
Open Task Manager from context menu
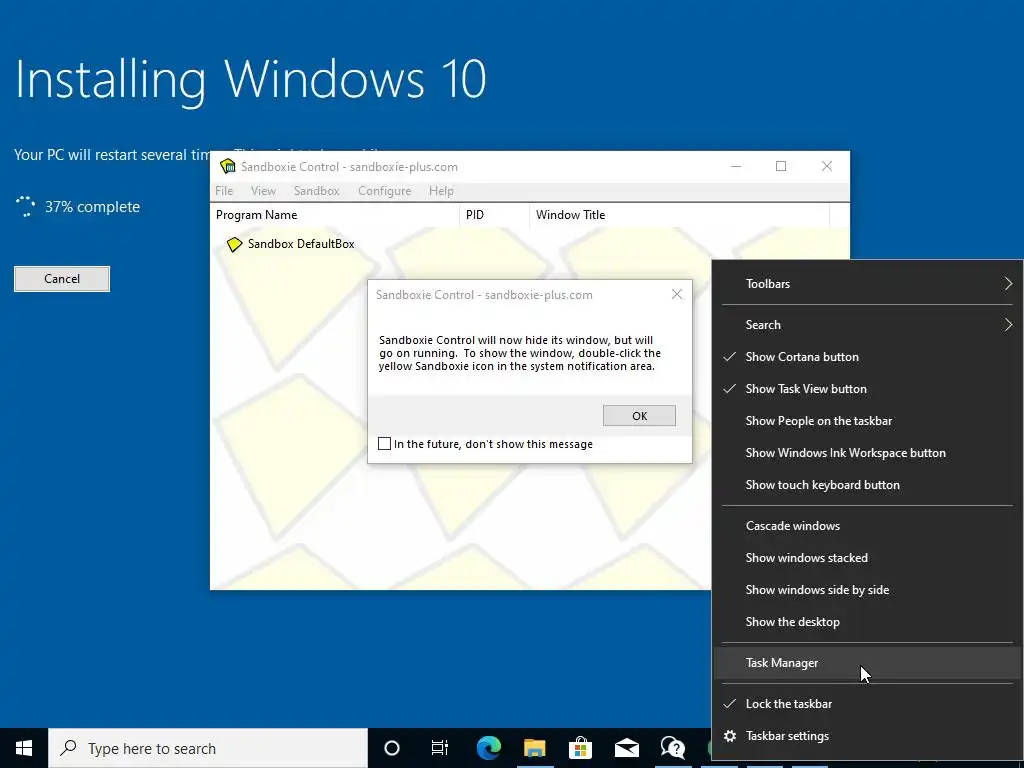[x=867, y=664]
